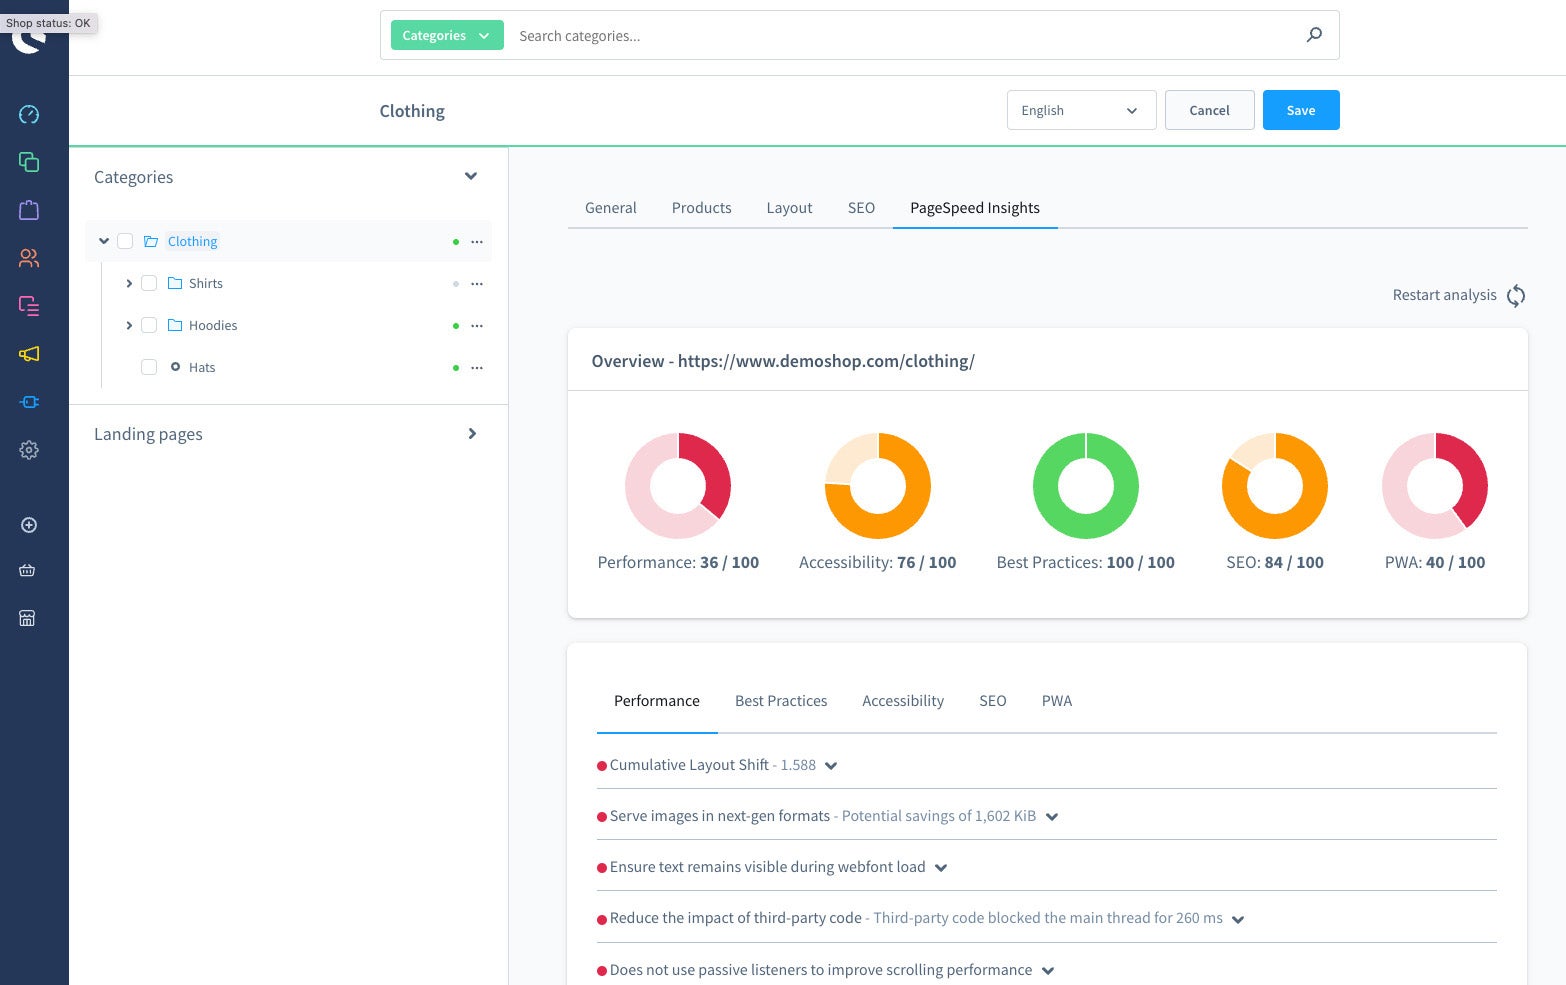
Task: Select the Performance audit tab
Action: point(657,701)
